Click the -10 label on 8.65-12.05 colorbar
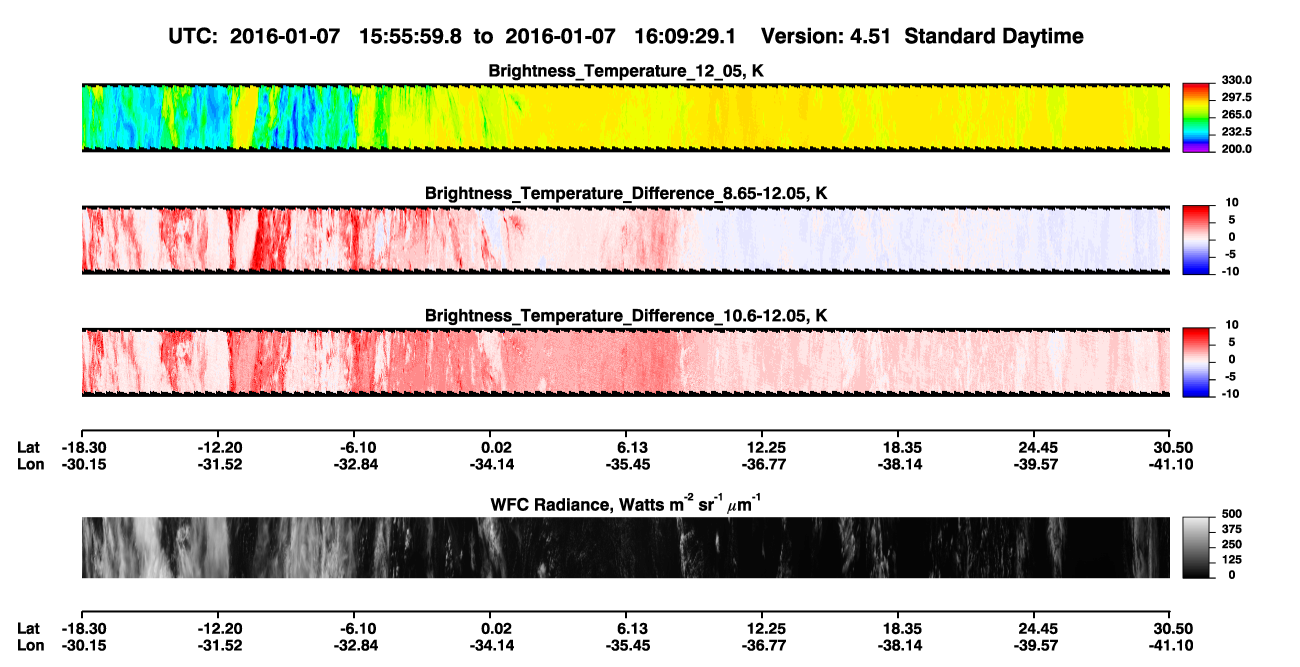The height and width of the screenshot is (667, 1300). [x=1232, y=271]
